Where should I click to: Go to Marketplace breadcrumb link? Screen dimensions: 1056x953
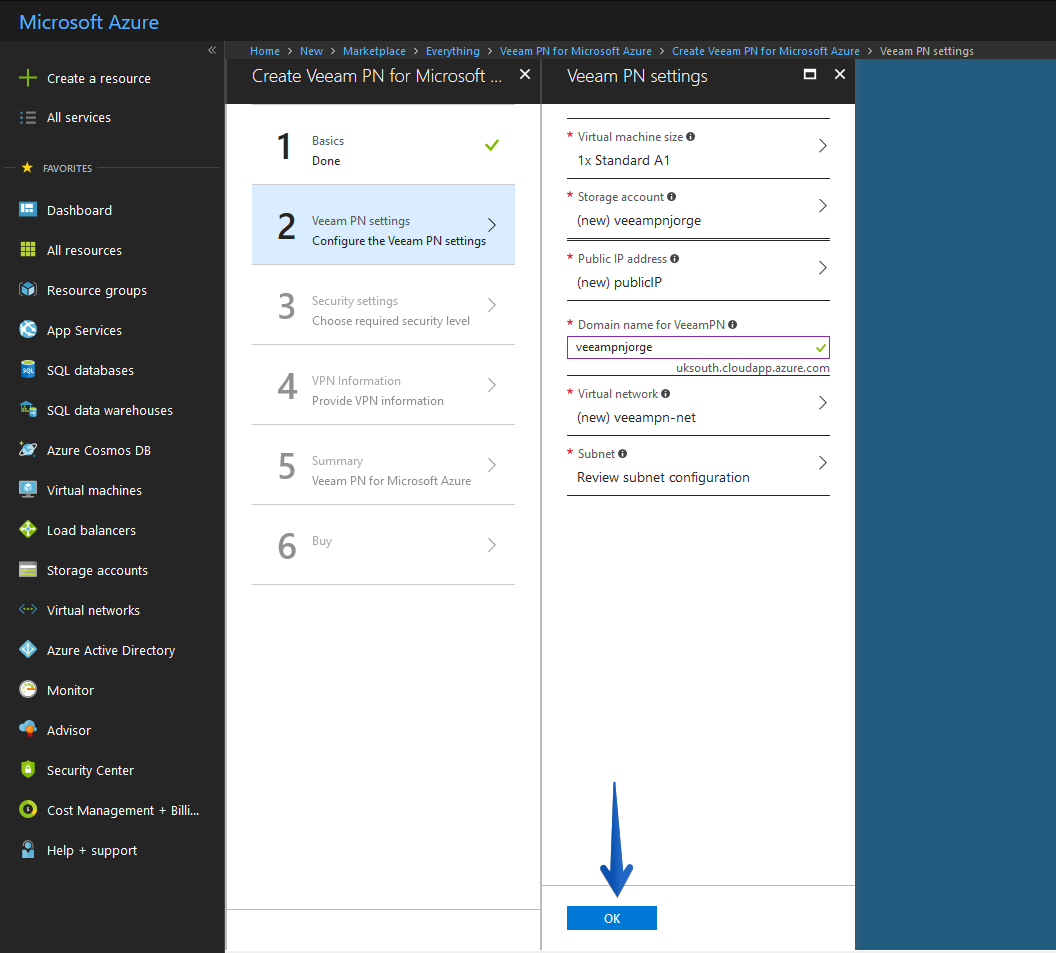tap(374, 51)
